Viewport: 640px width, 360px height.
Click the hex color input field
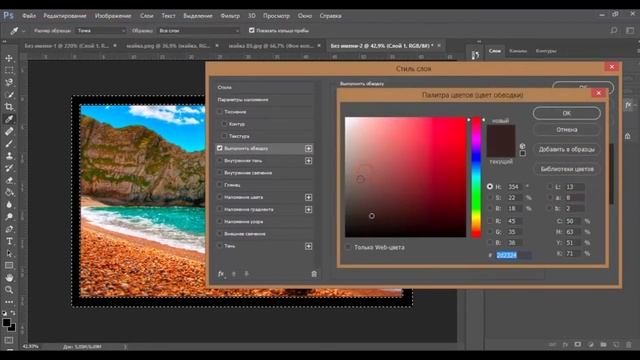click(513, 255)
